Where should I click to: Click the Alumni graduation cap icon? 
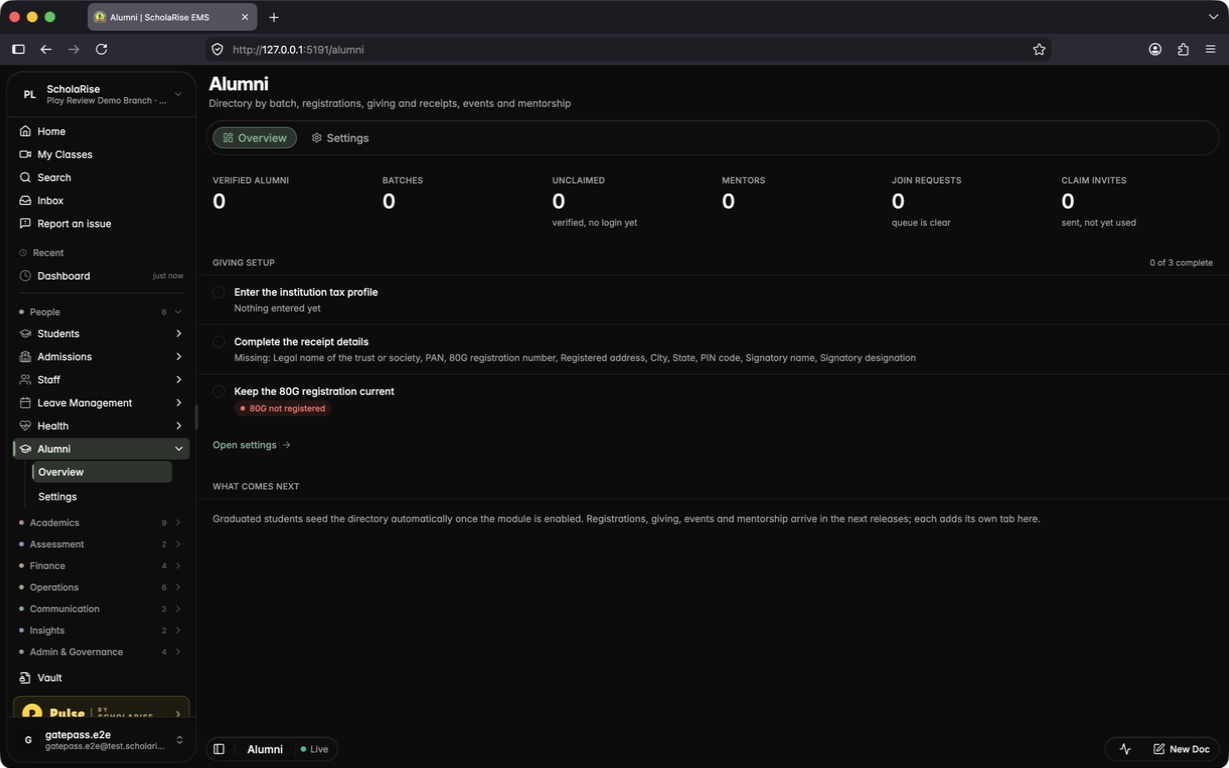pyautogui.click(x=26, y=449)
